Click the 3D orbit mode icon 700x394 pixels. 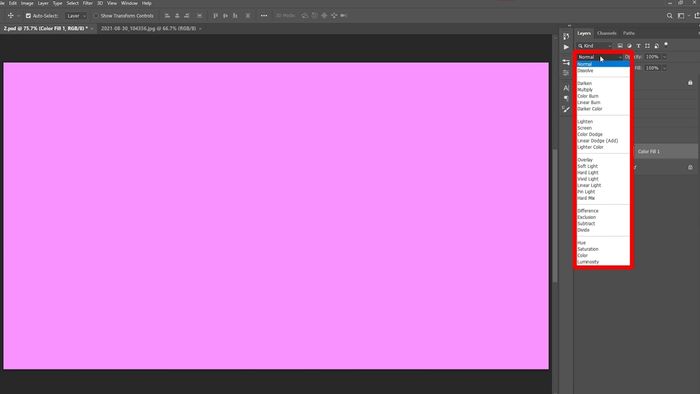pyautogui.click(x=304, y=16)
